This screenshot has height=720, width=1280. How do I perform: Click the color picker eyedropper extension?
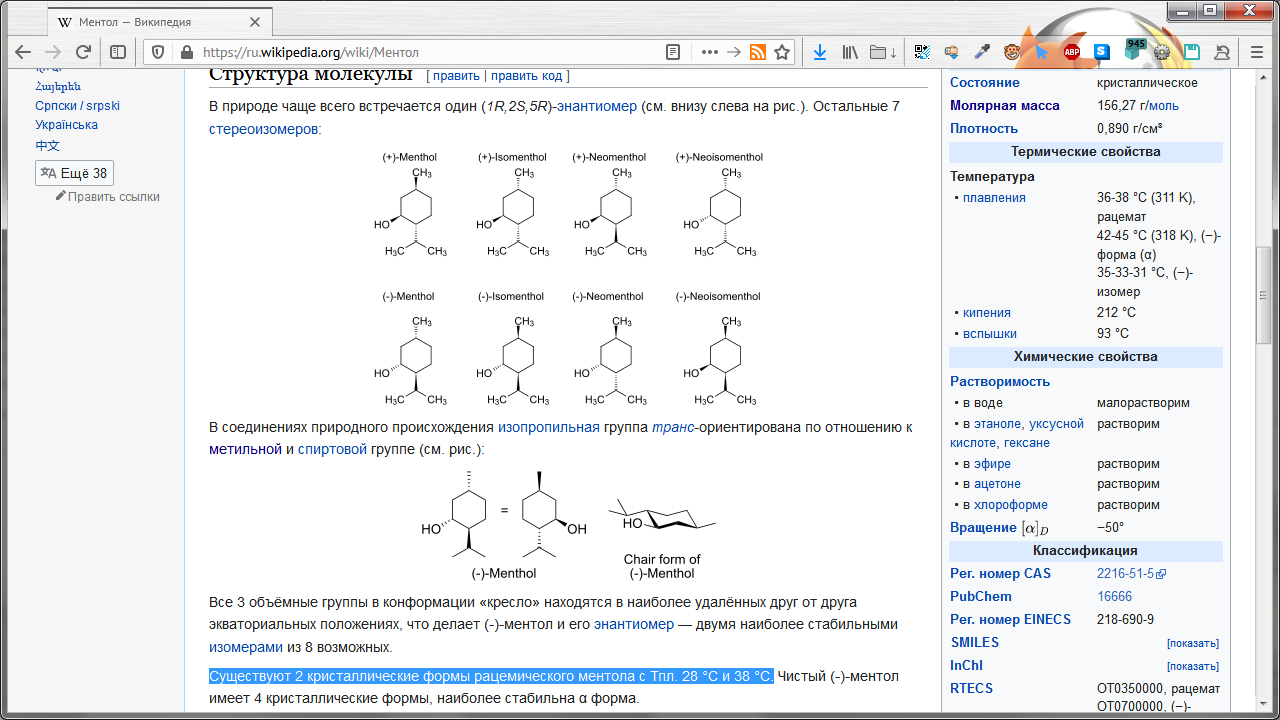click(x=982, y=52)
